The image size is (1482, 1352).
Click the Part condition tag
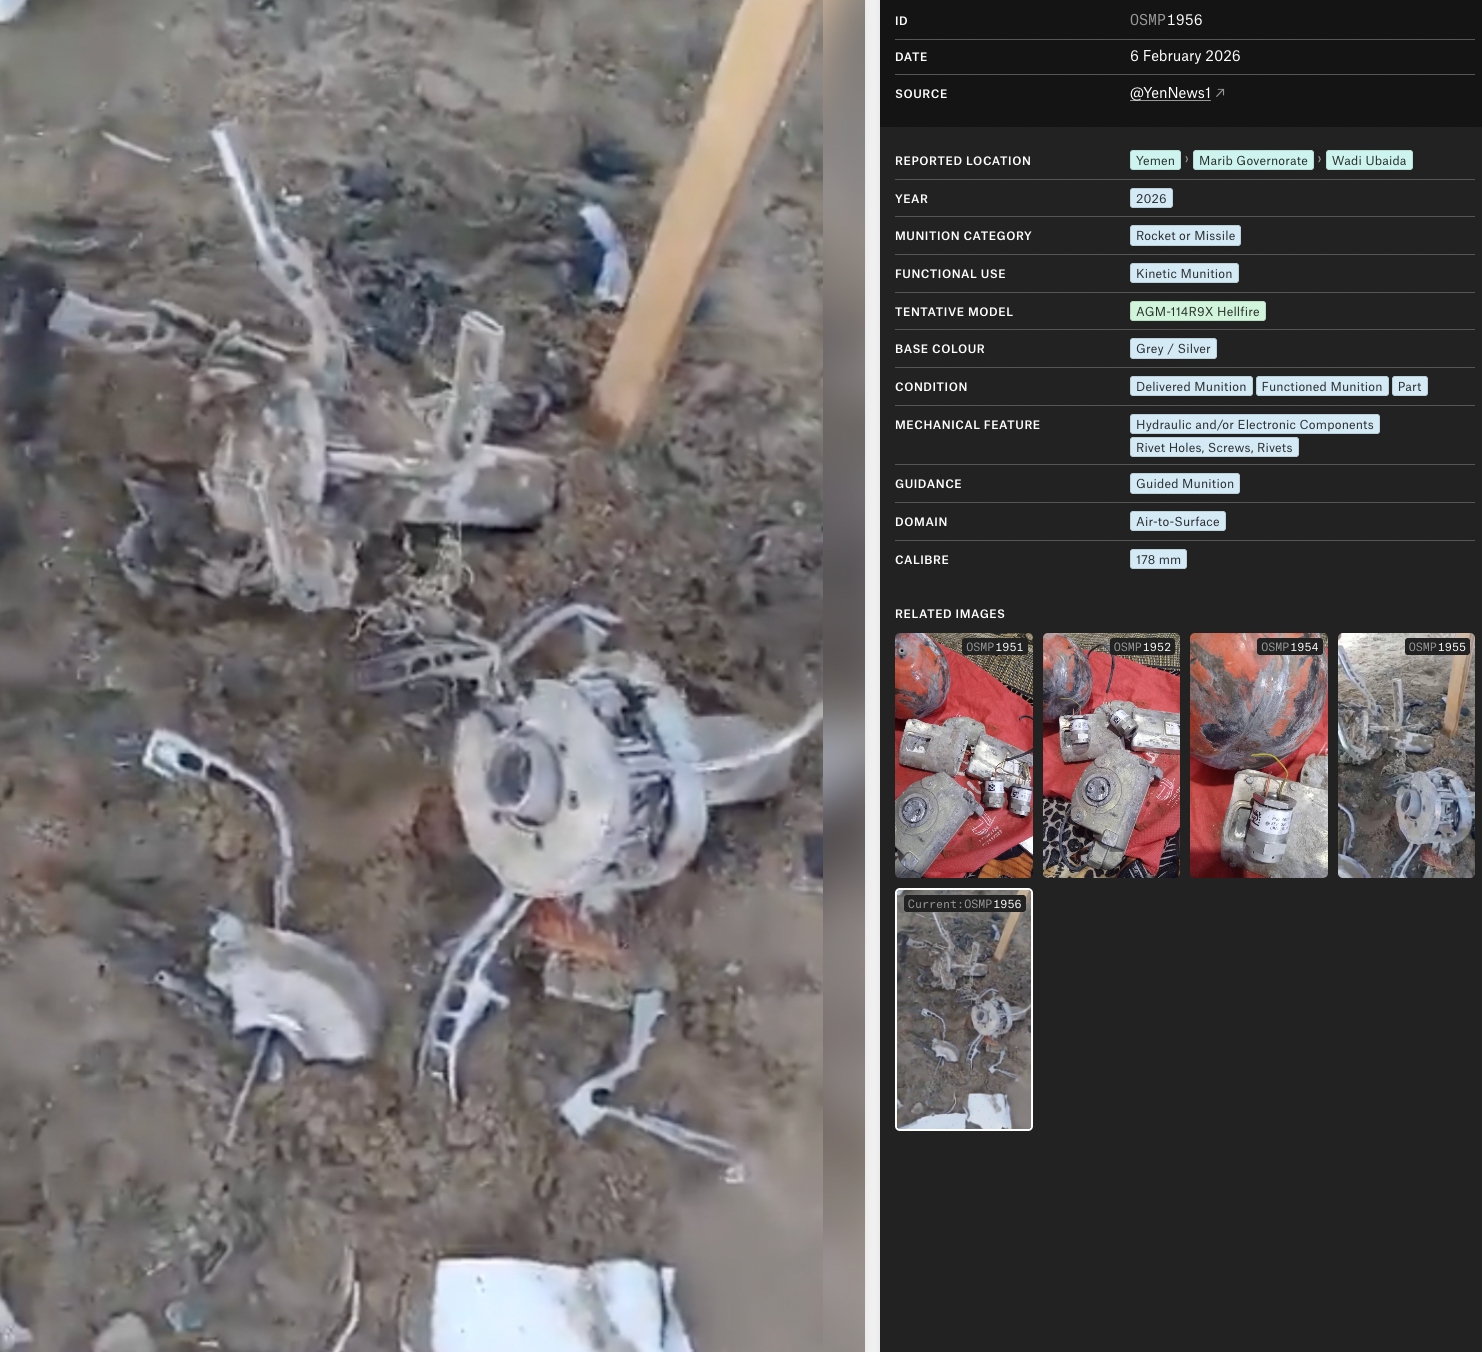click(x=1408, y=387)
